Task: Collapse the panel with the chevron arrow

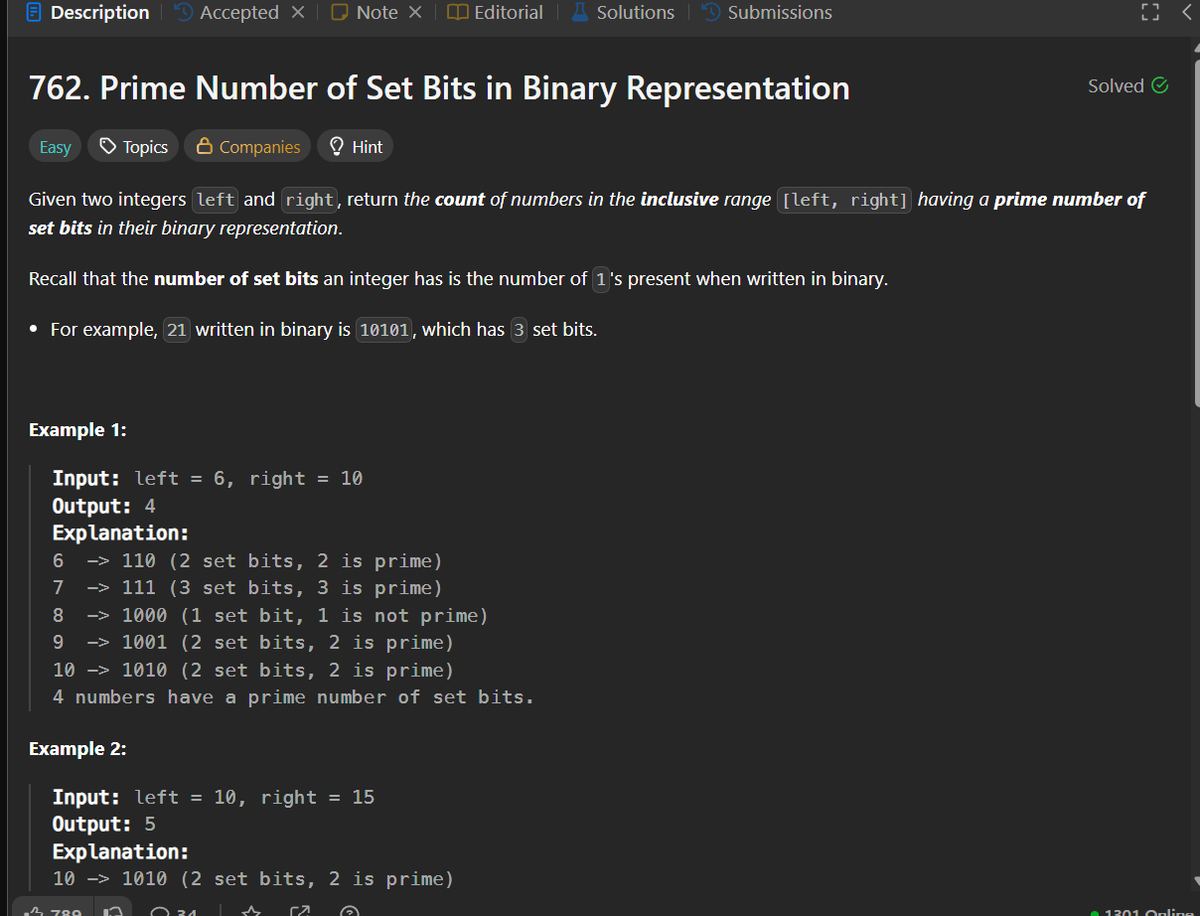Action: [1187, 13]
